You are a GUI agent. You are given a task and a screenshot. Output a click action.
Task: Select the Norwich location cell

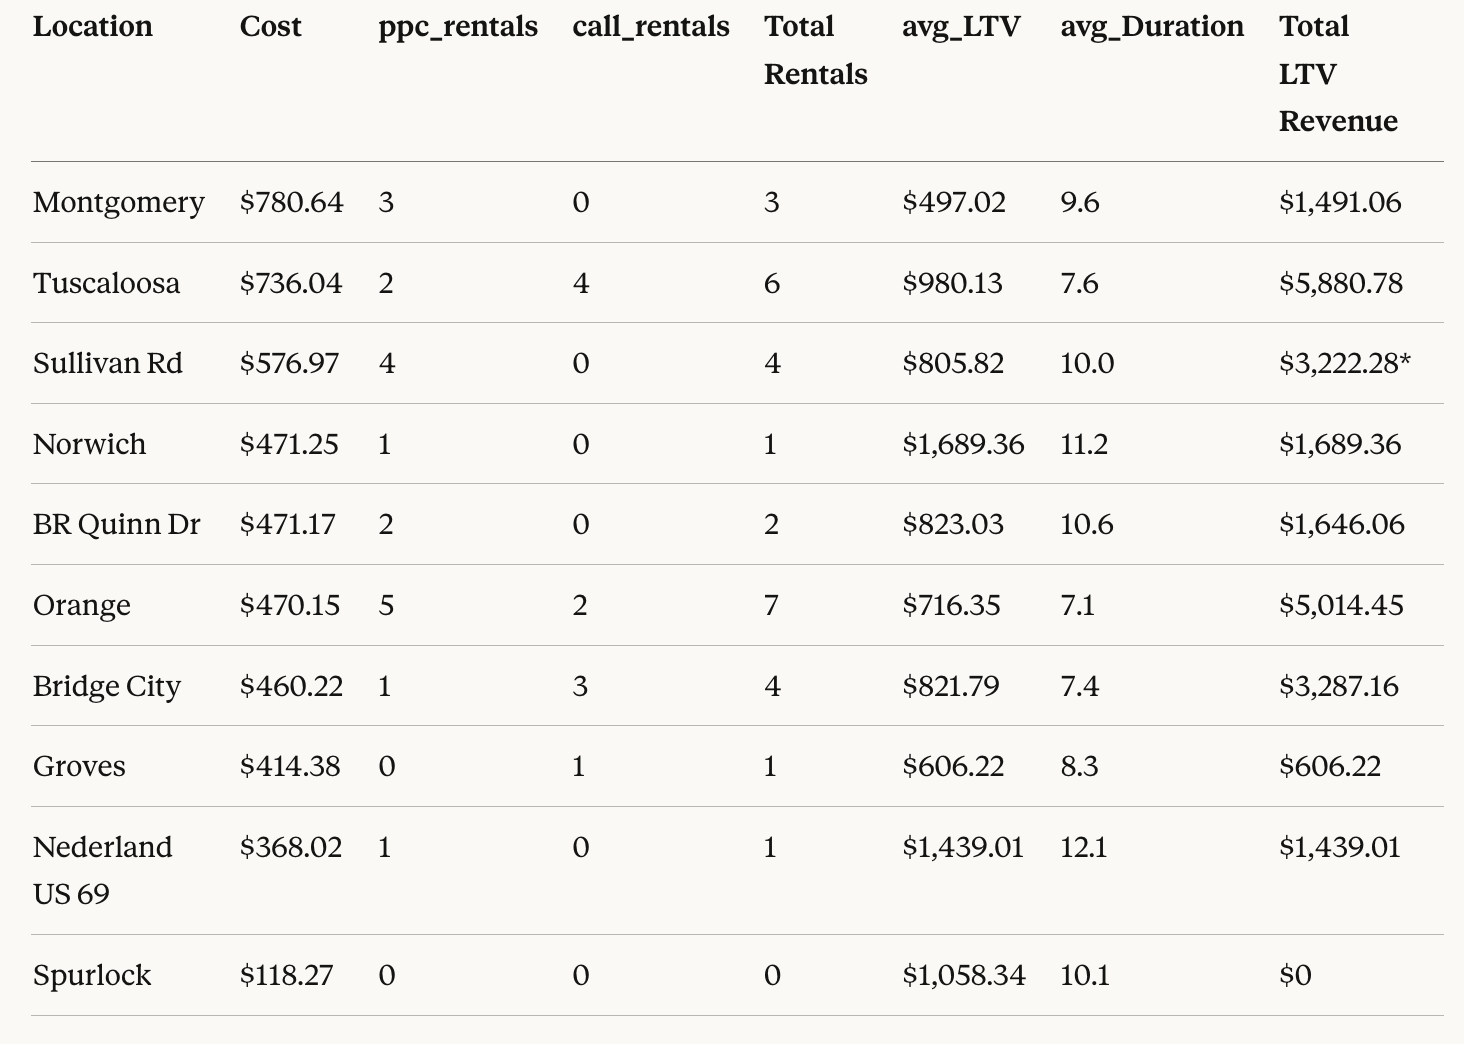coord(89,444)
